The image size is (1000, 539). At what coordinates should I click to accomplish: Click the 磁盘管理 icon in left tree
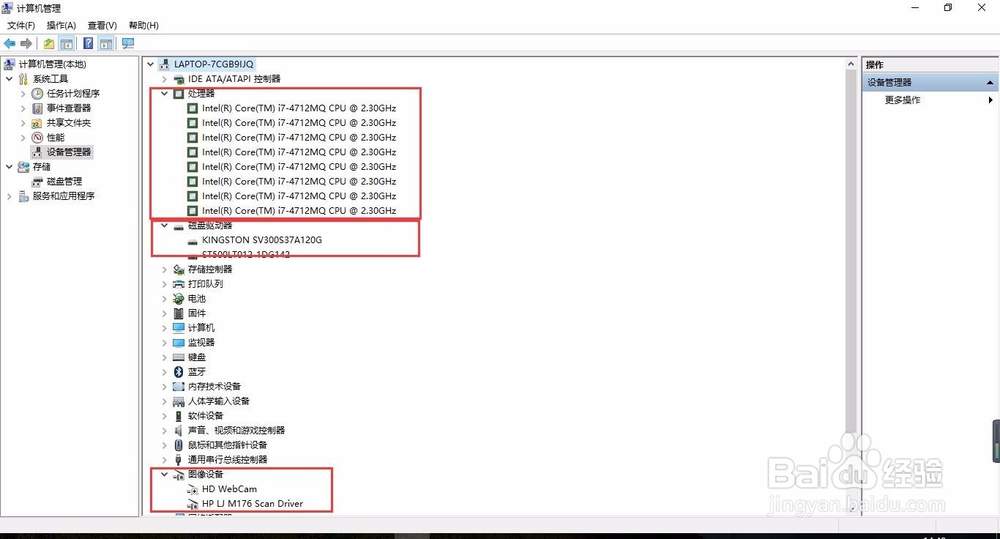(38, 181)
